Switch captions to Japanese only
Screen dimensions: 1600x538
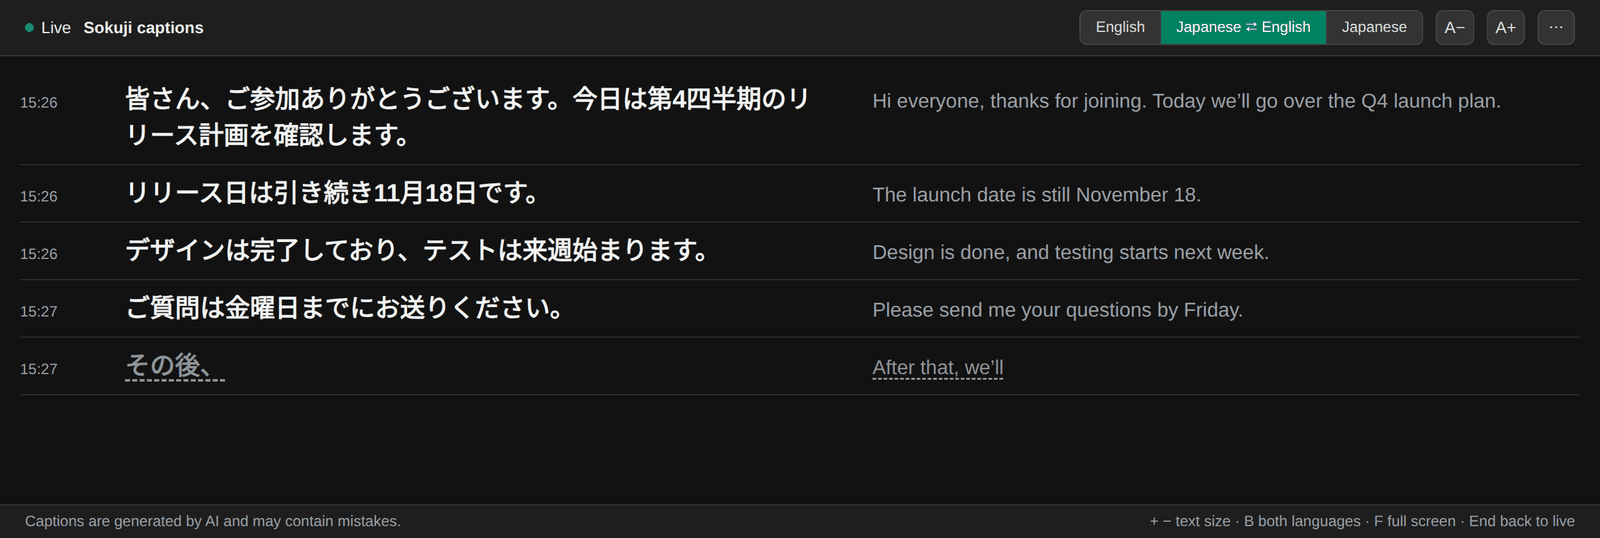coord(1374,27)
